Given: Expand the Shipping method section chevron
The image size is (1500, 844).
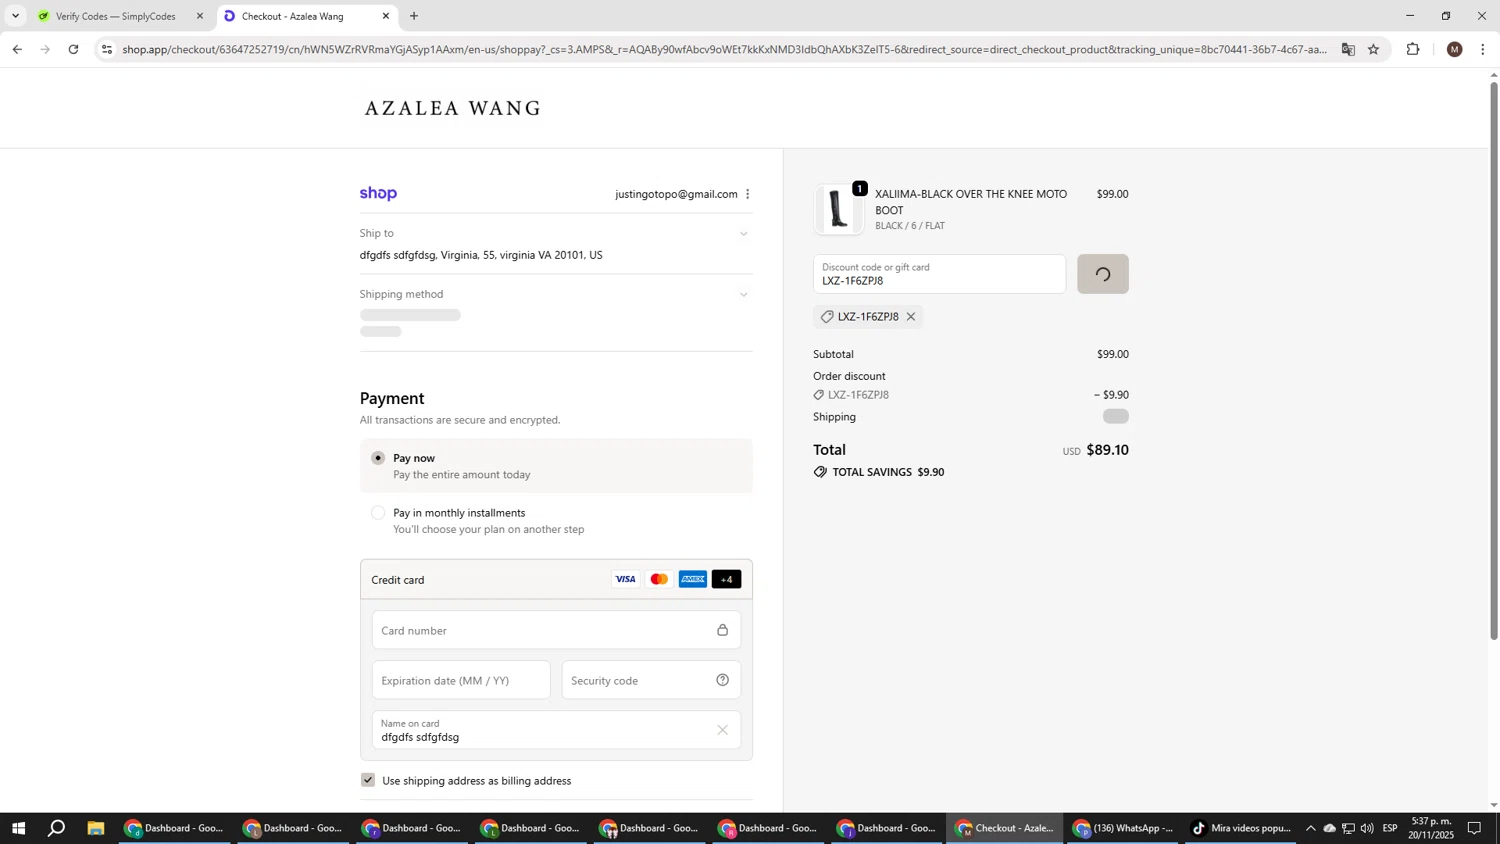Looking at the screenshot, I should coord(743,295).
